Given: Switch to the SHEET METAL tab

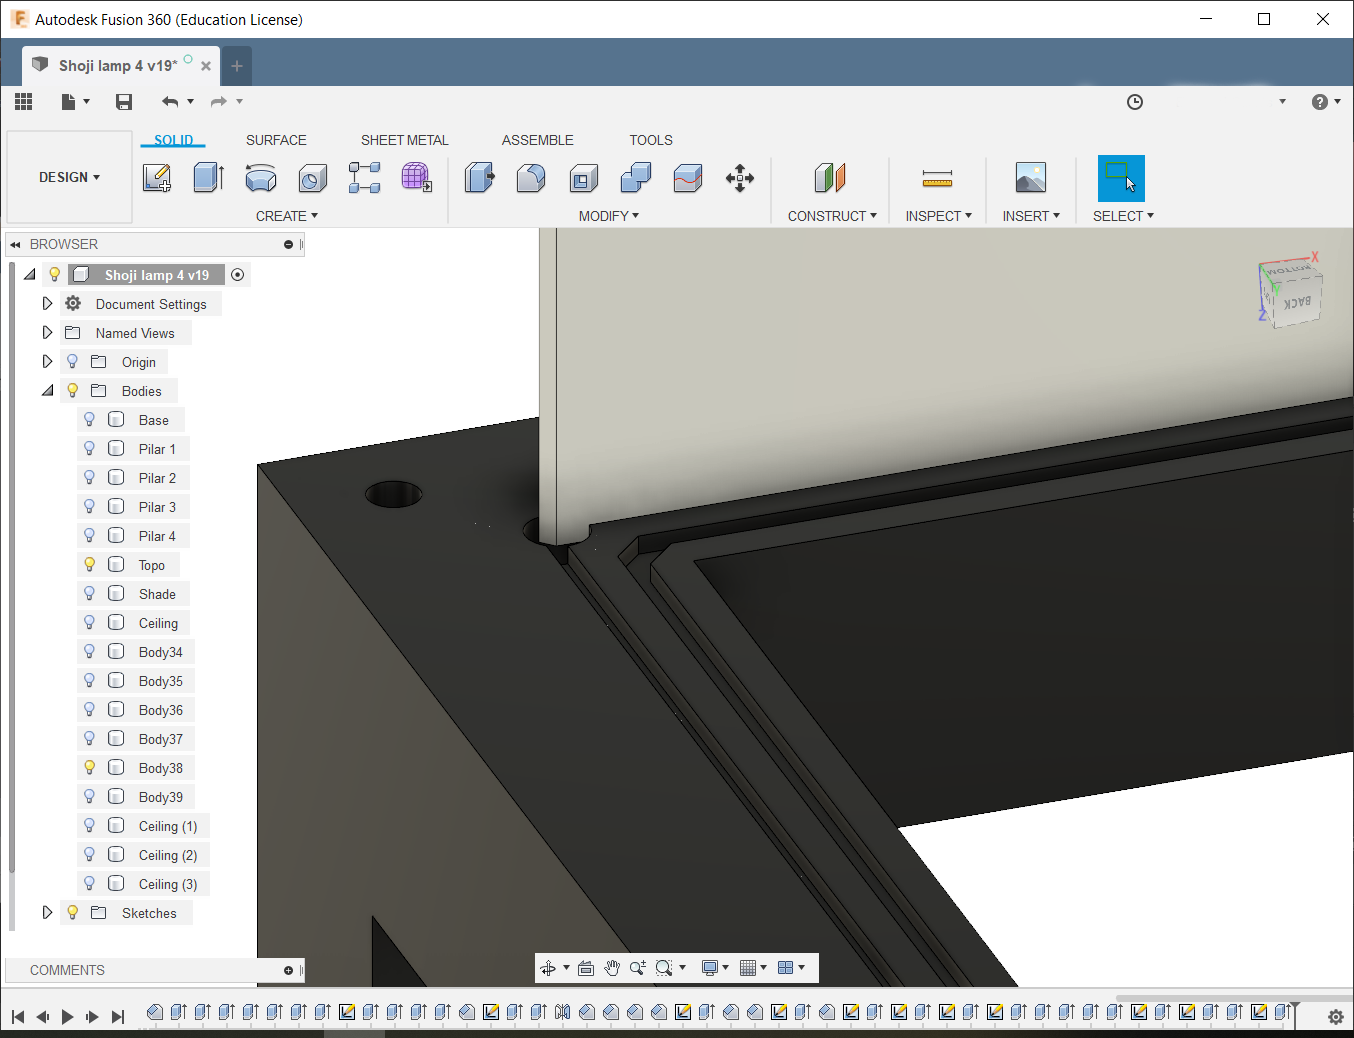Looking at the screenshot, I should click(x=405, y=140).
